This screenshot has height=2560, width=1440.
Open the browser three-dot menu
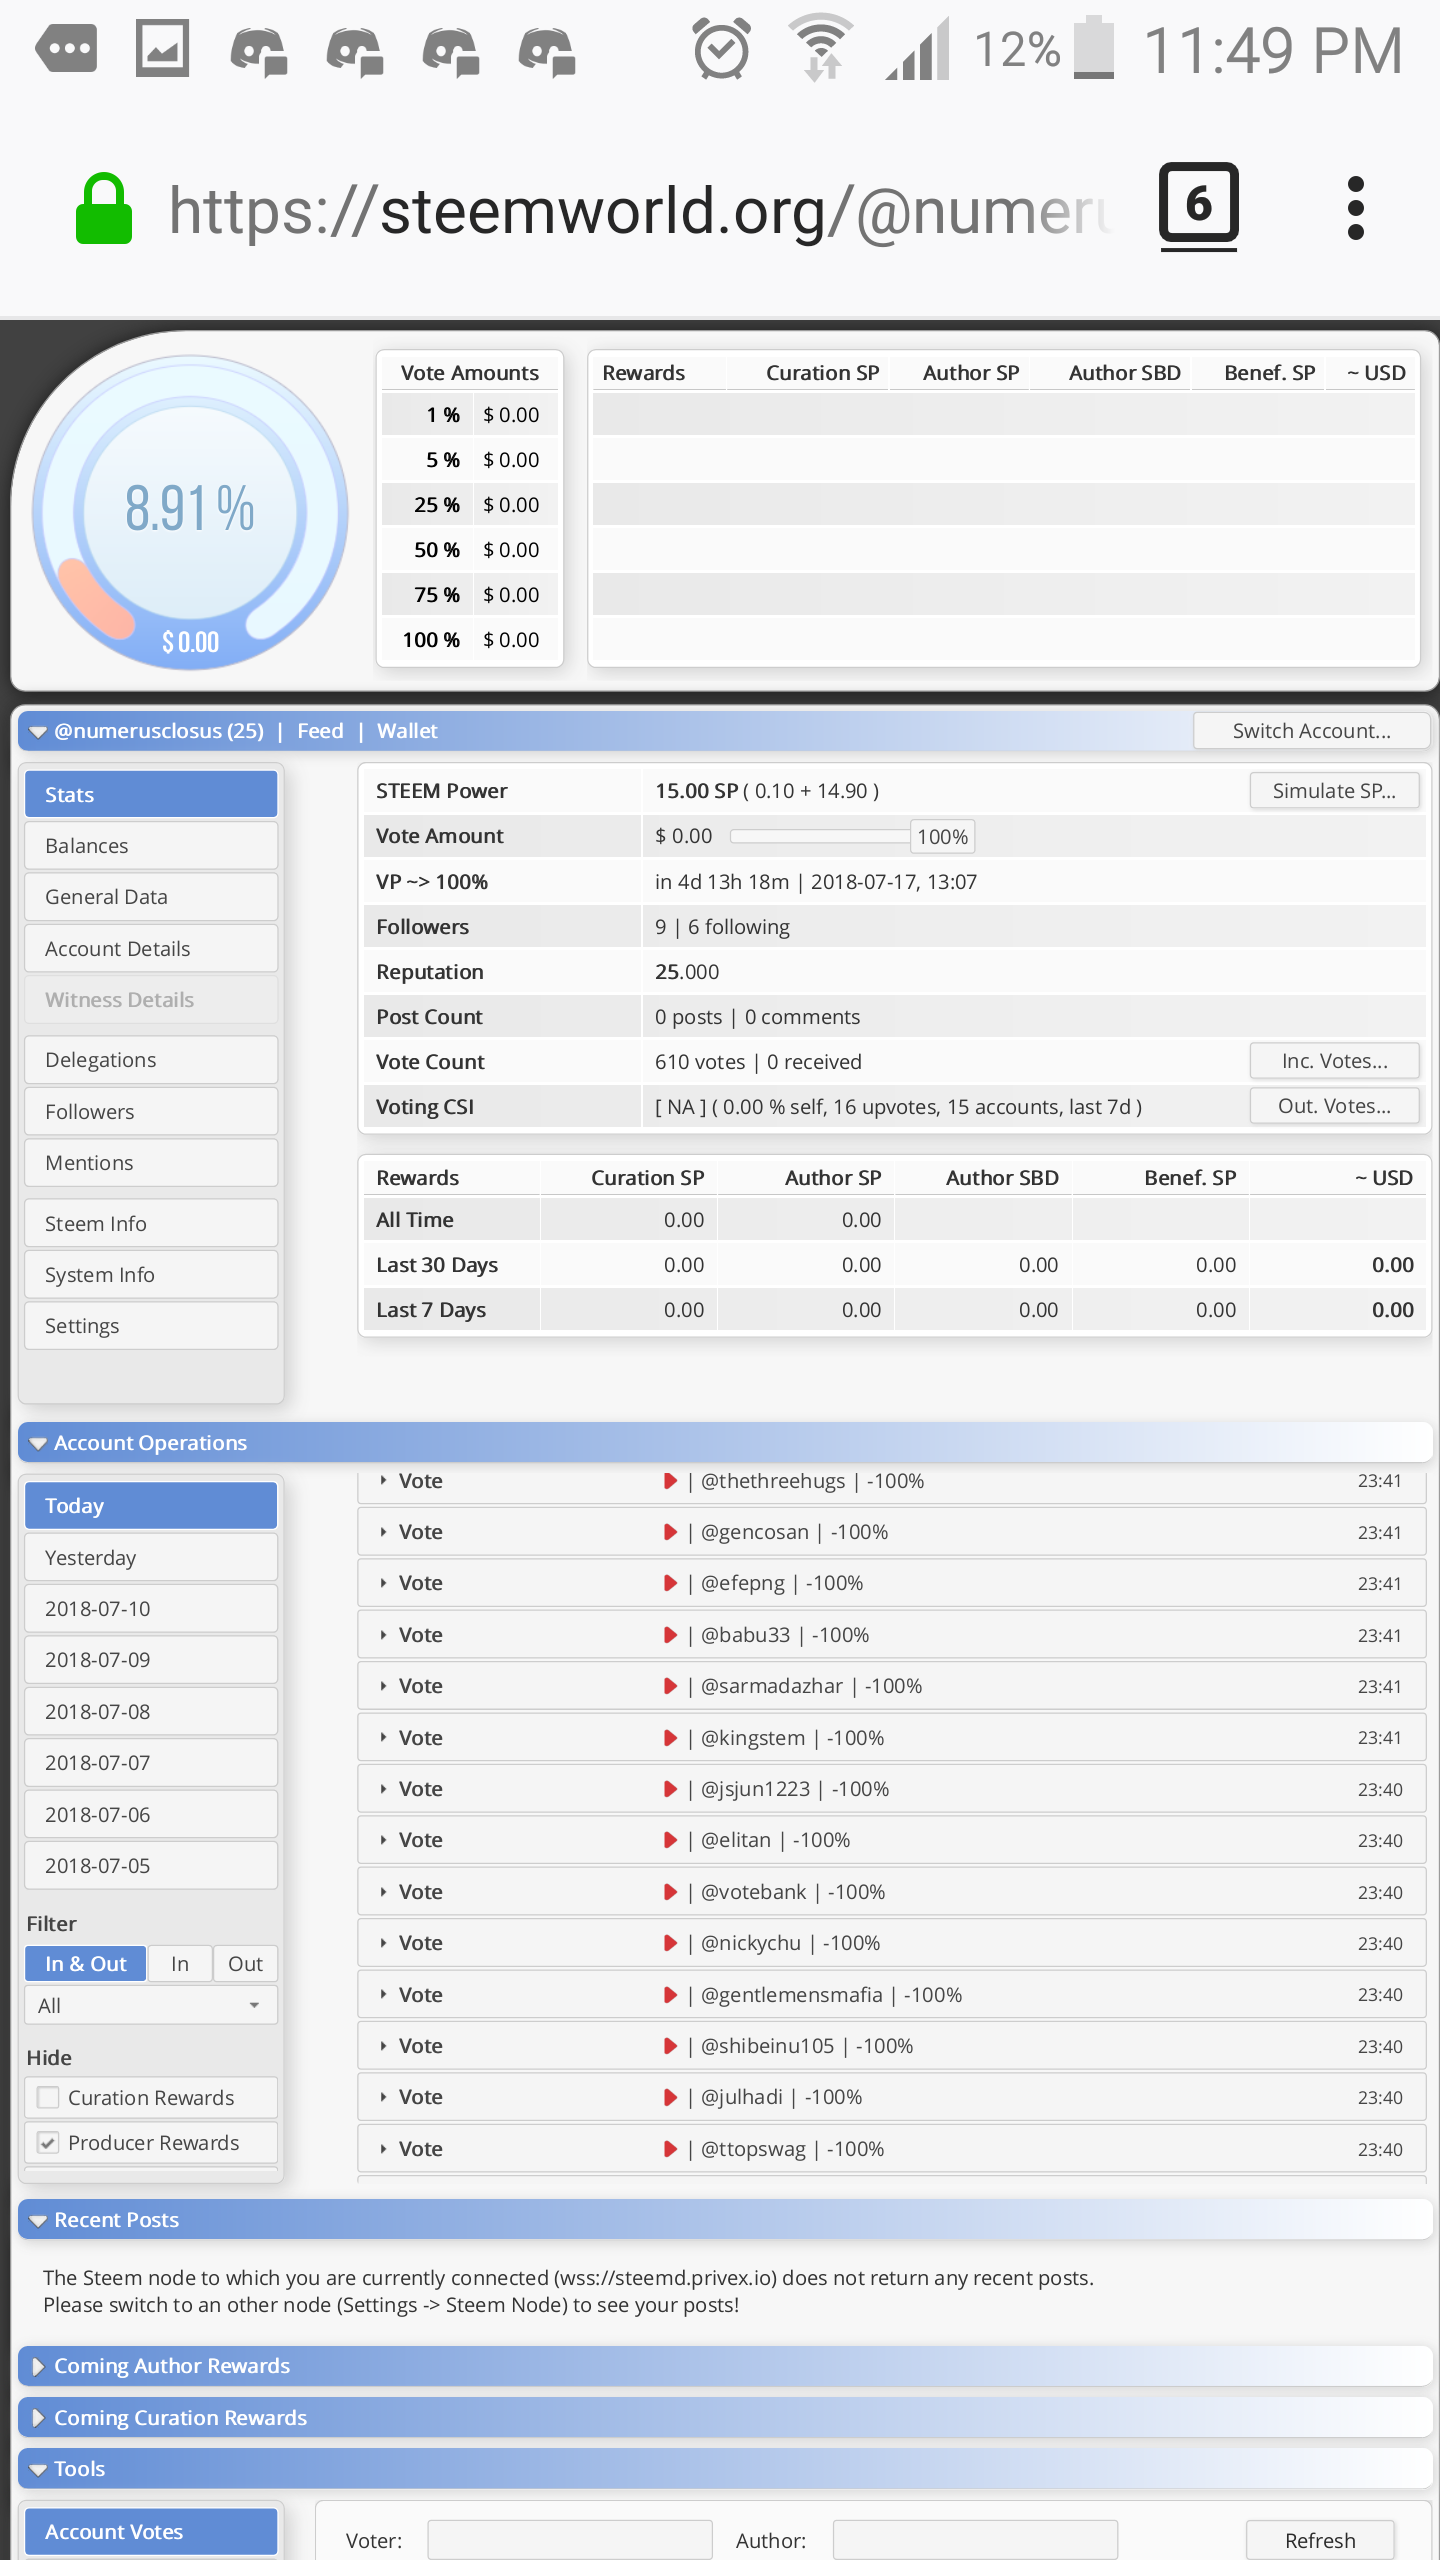(x=1355, y=208)
